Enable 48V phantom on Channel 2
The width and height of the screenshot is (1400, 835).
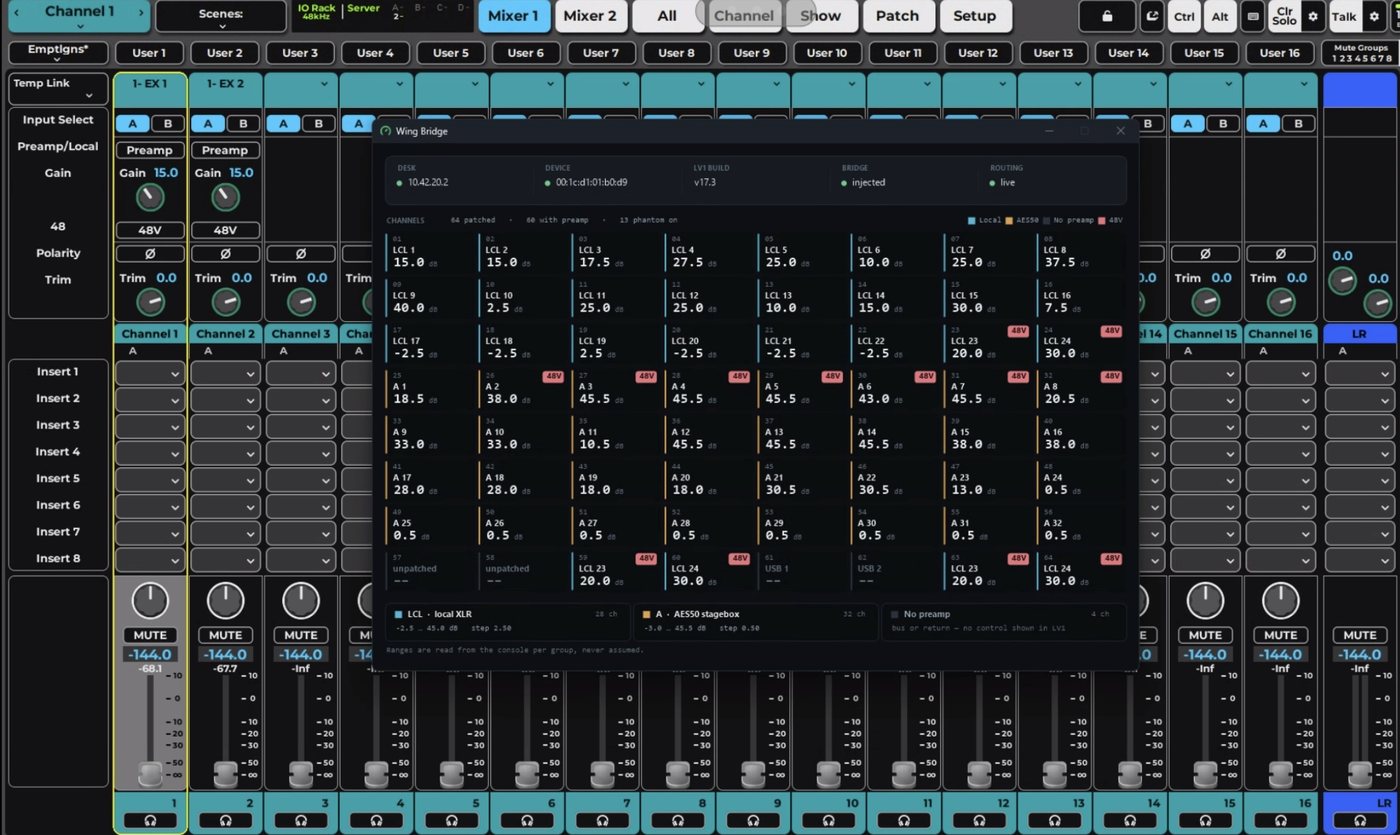pos(225,230)
